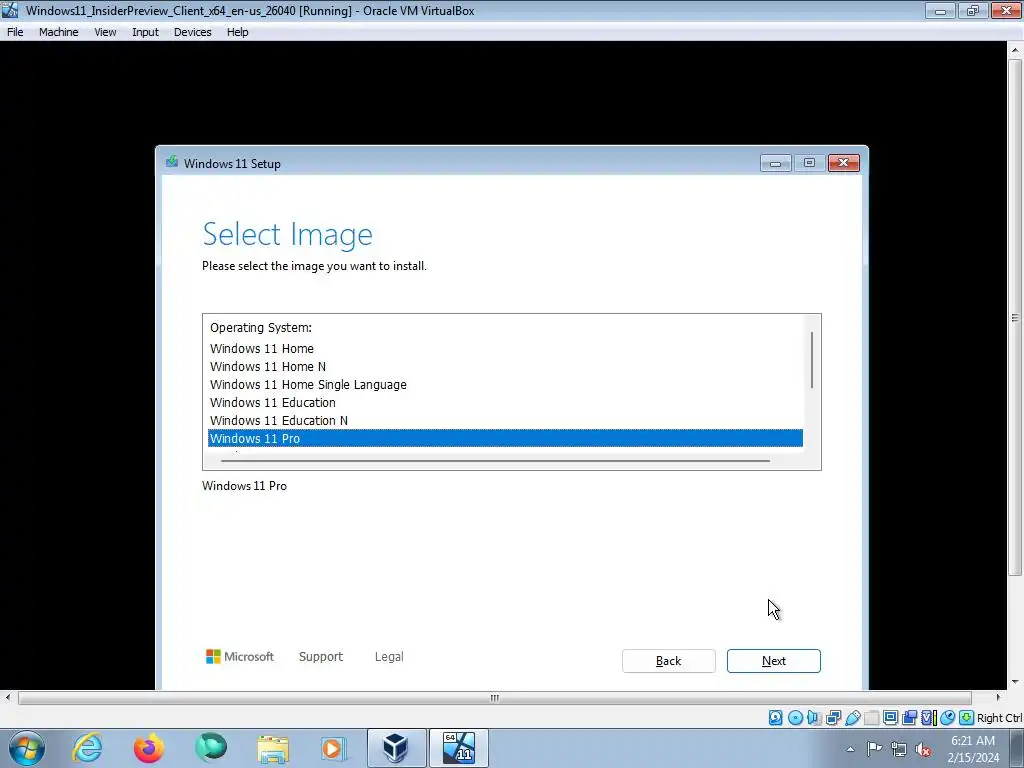
Task: Click the VirtualBox vertical scrollbar thumb
Action: 1015,318
